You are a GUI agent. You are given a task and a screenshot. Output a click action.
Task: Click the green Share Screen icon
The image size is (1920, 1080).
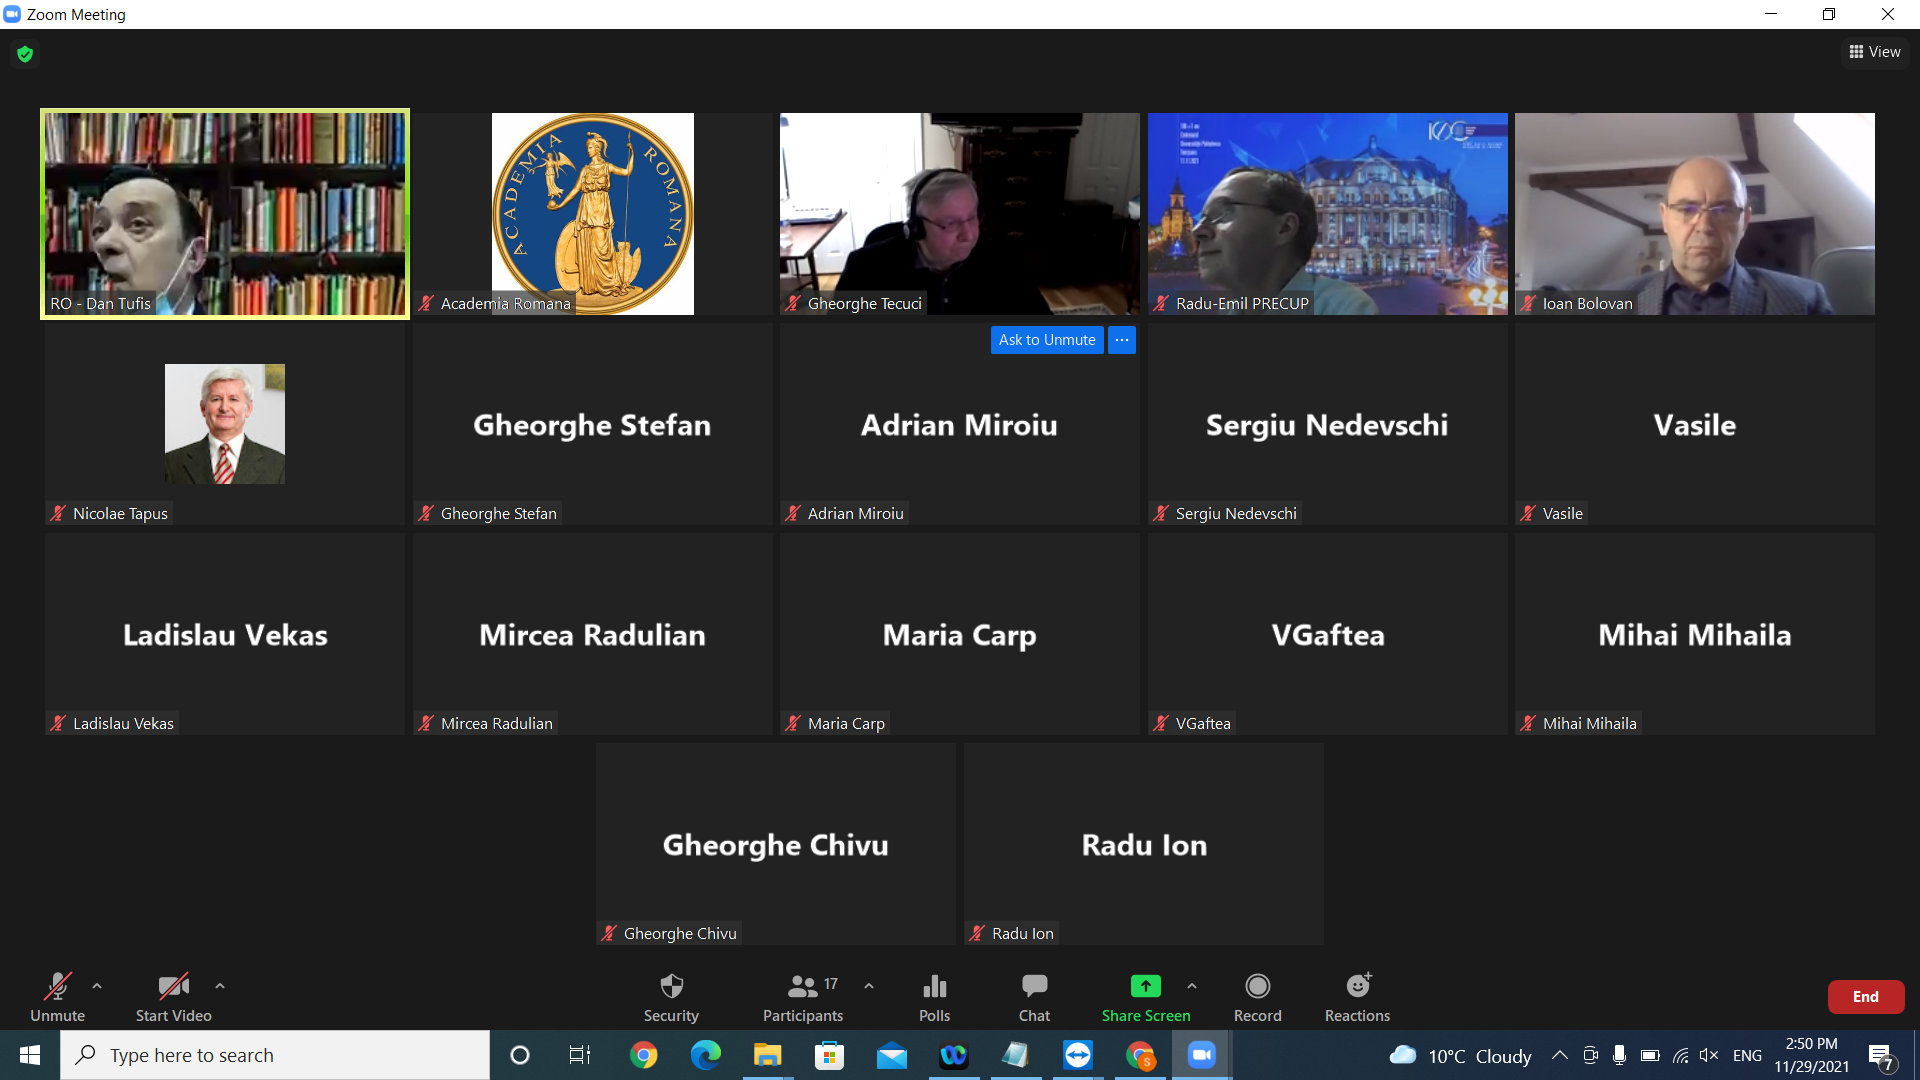click(x=1145, y=987)
